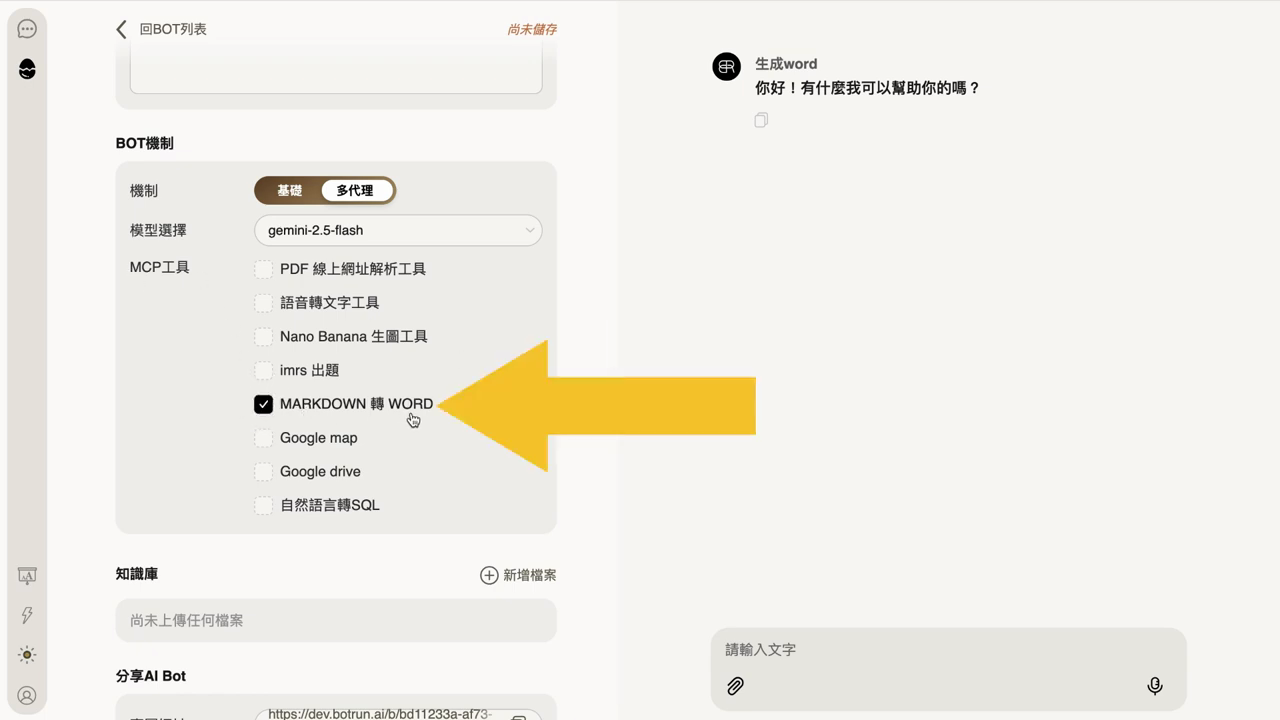This screenshot has height=720, width=1280.
Task: Click the plus circle icon for 新增檔案
Action: [489, 575]
